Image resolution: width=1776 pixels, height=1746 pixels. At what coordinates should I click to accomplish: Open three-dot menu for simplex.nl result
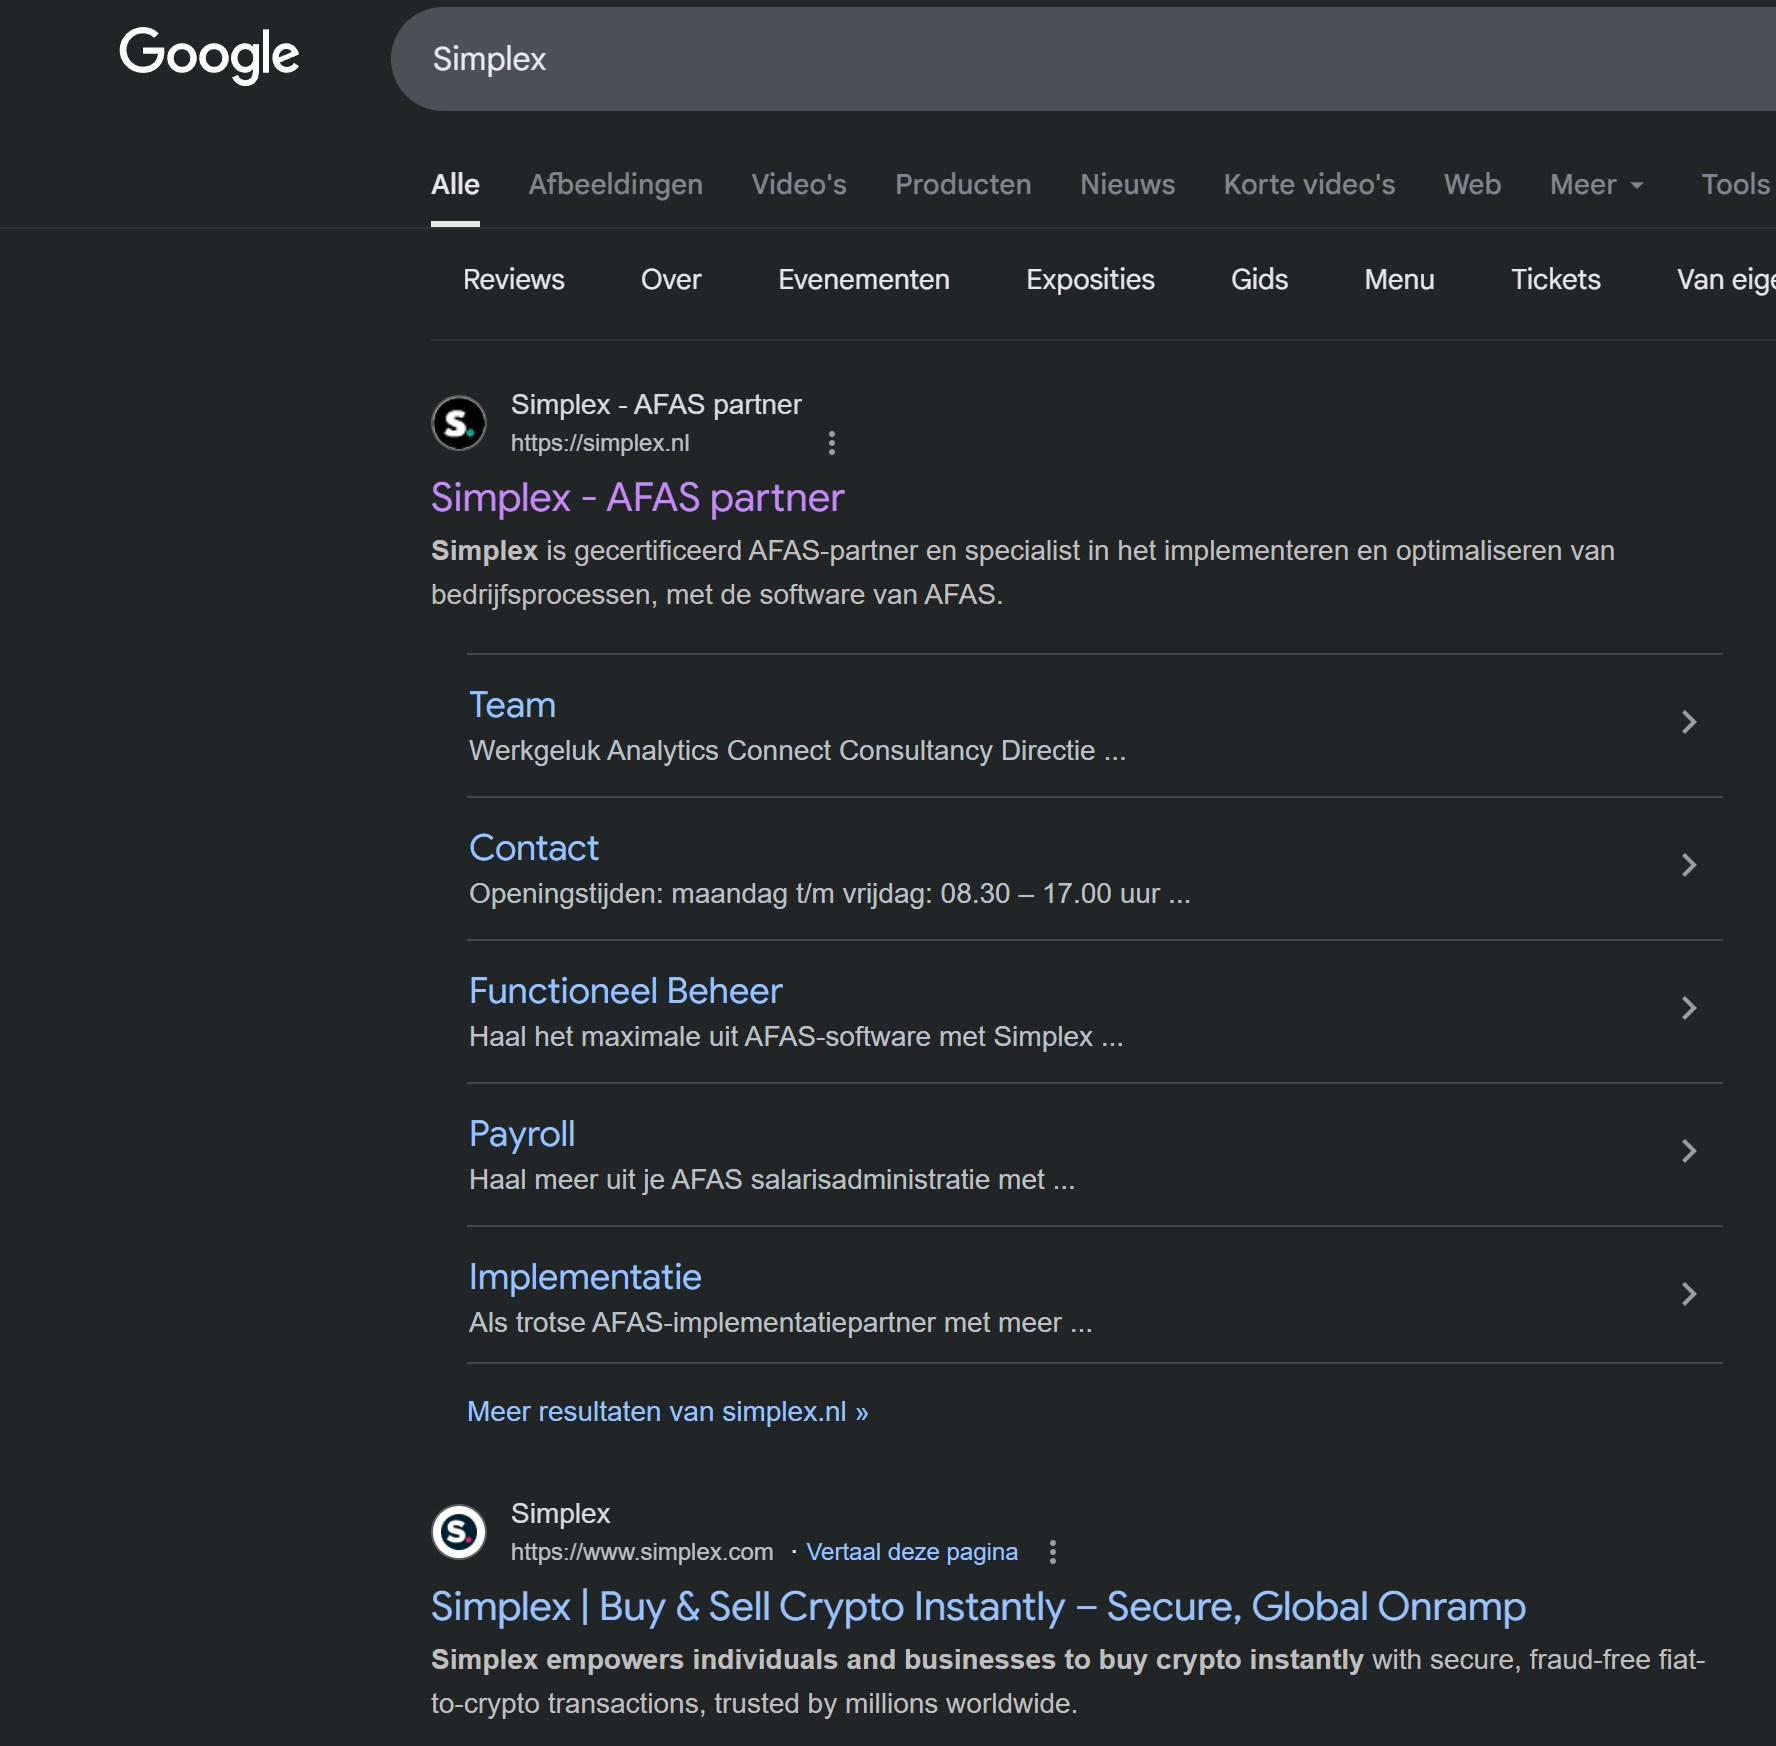coord(831,443)
